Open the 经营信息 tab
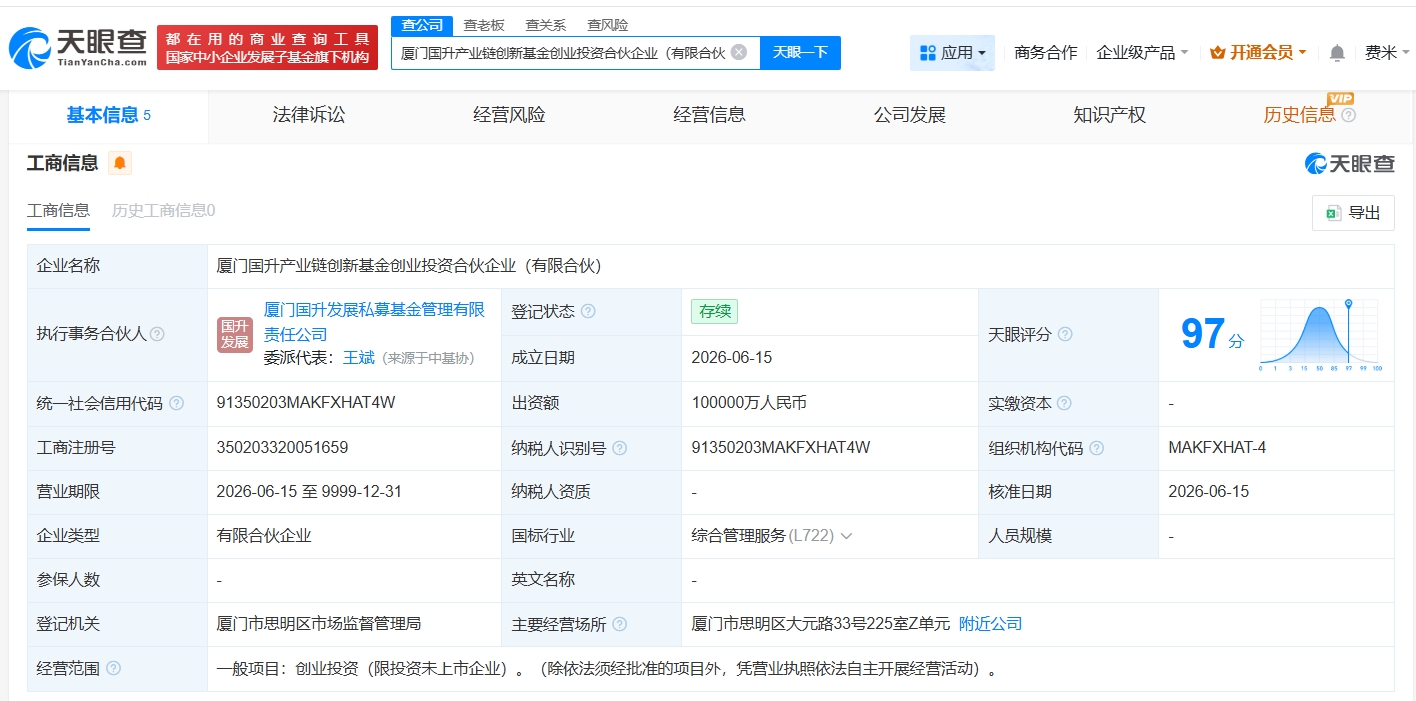 coord(709,115)
